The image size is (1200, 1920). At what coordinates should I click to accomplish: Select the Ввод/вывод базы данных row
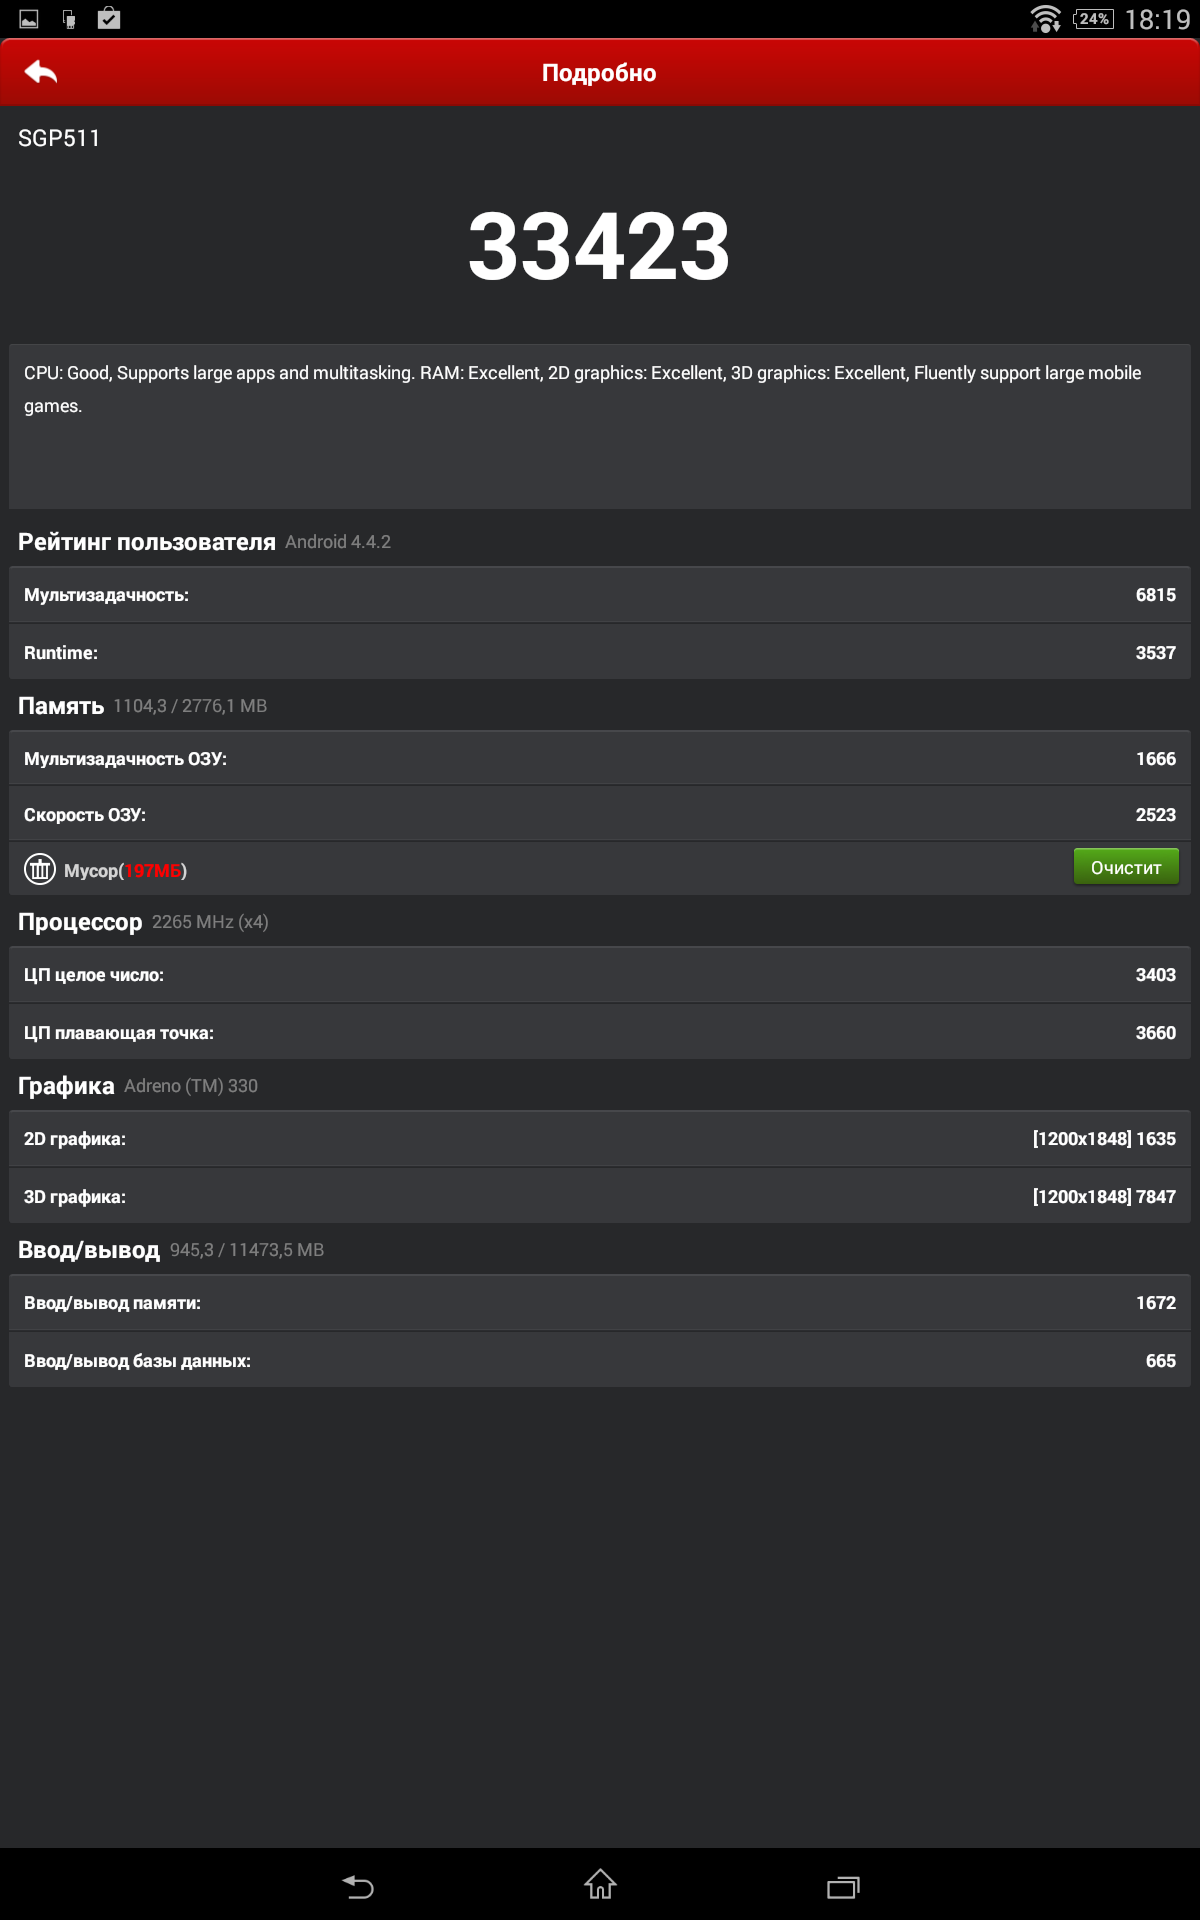point(600,1361)
